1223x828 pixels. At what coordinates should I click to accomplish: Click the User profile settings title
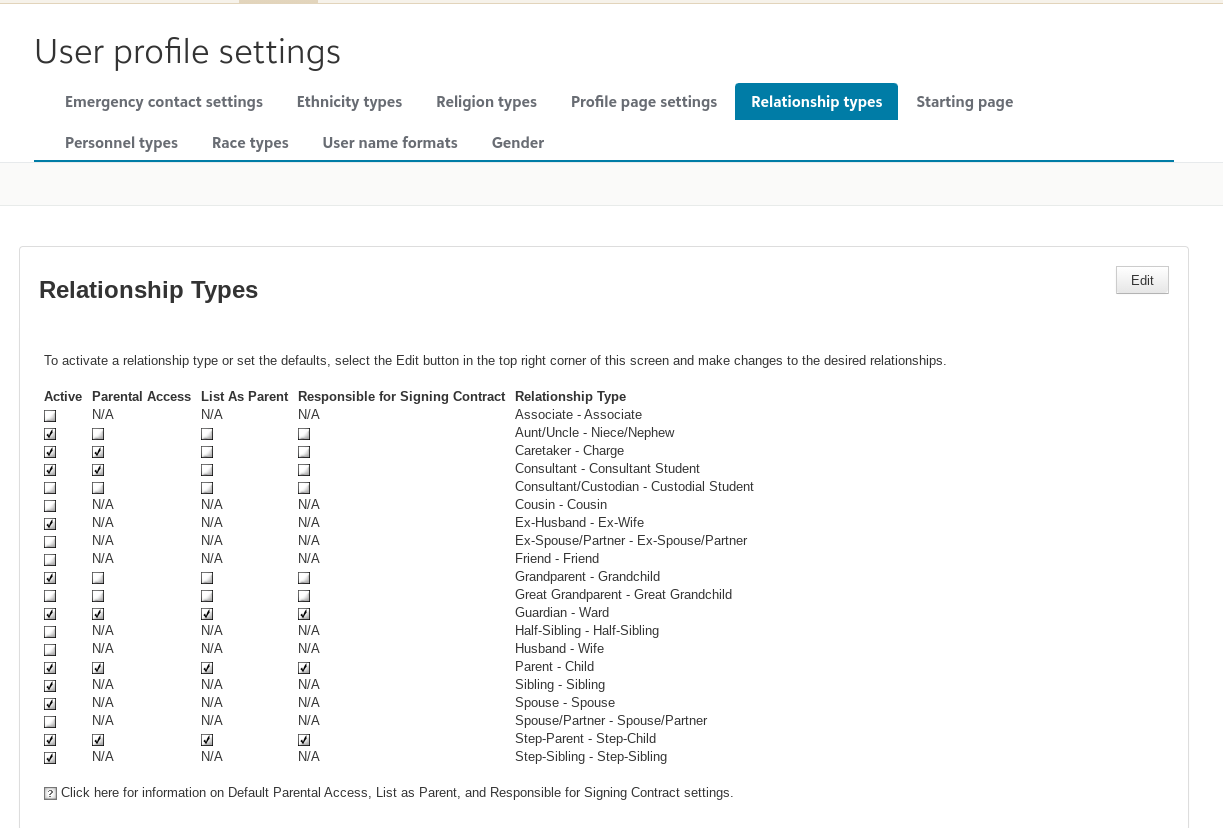pos(187,51)
